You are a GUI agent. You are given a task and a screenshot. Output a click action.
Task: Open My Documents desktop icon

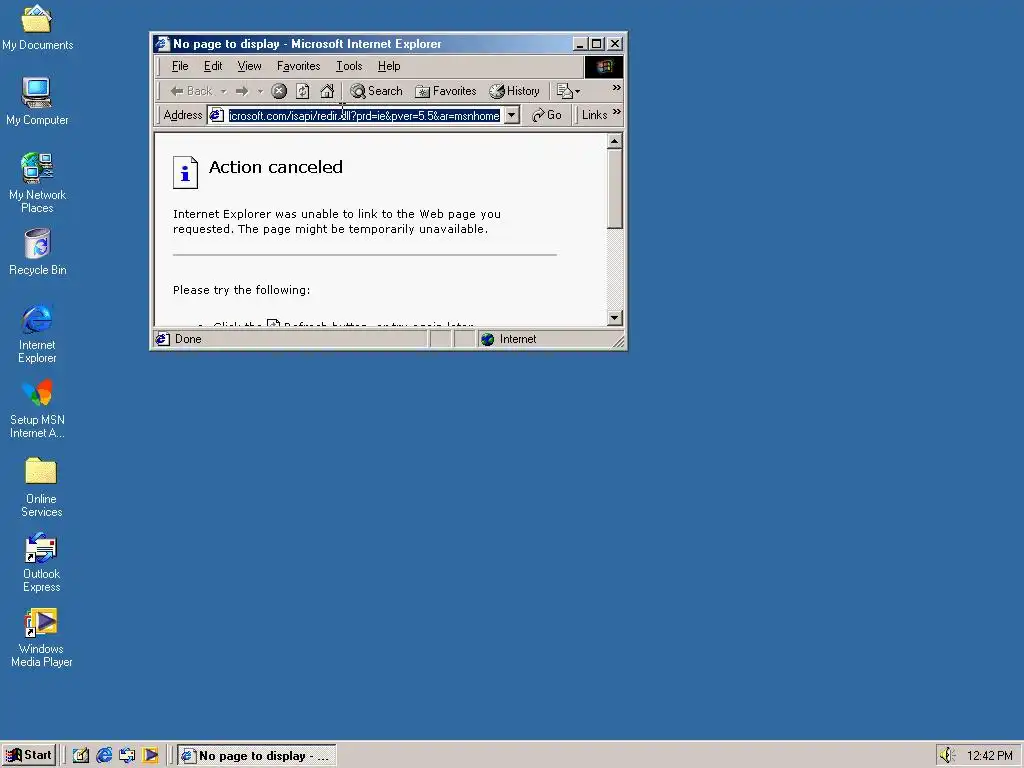[37, 27]
